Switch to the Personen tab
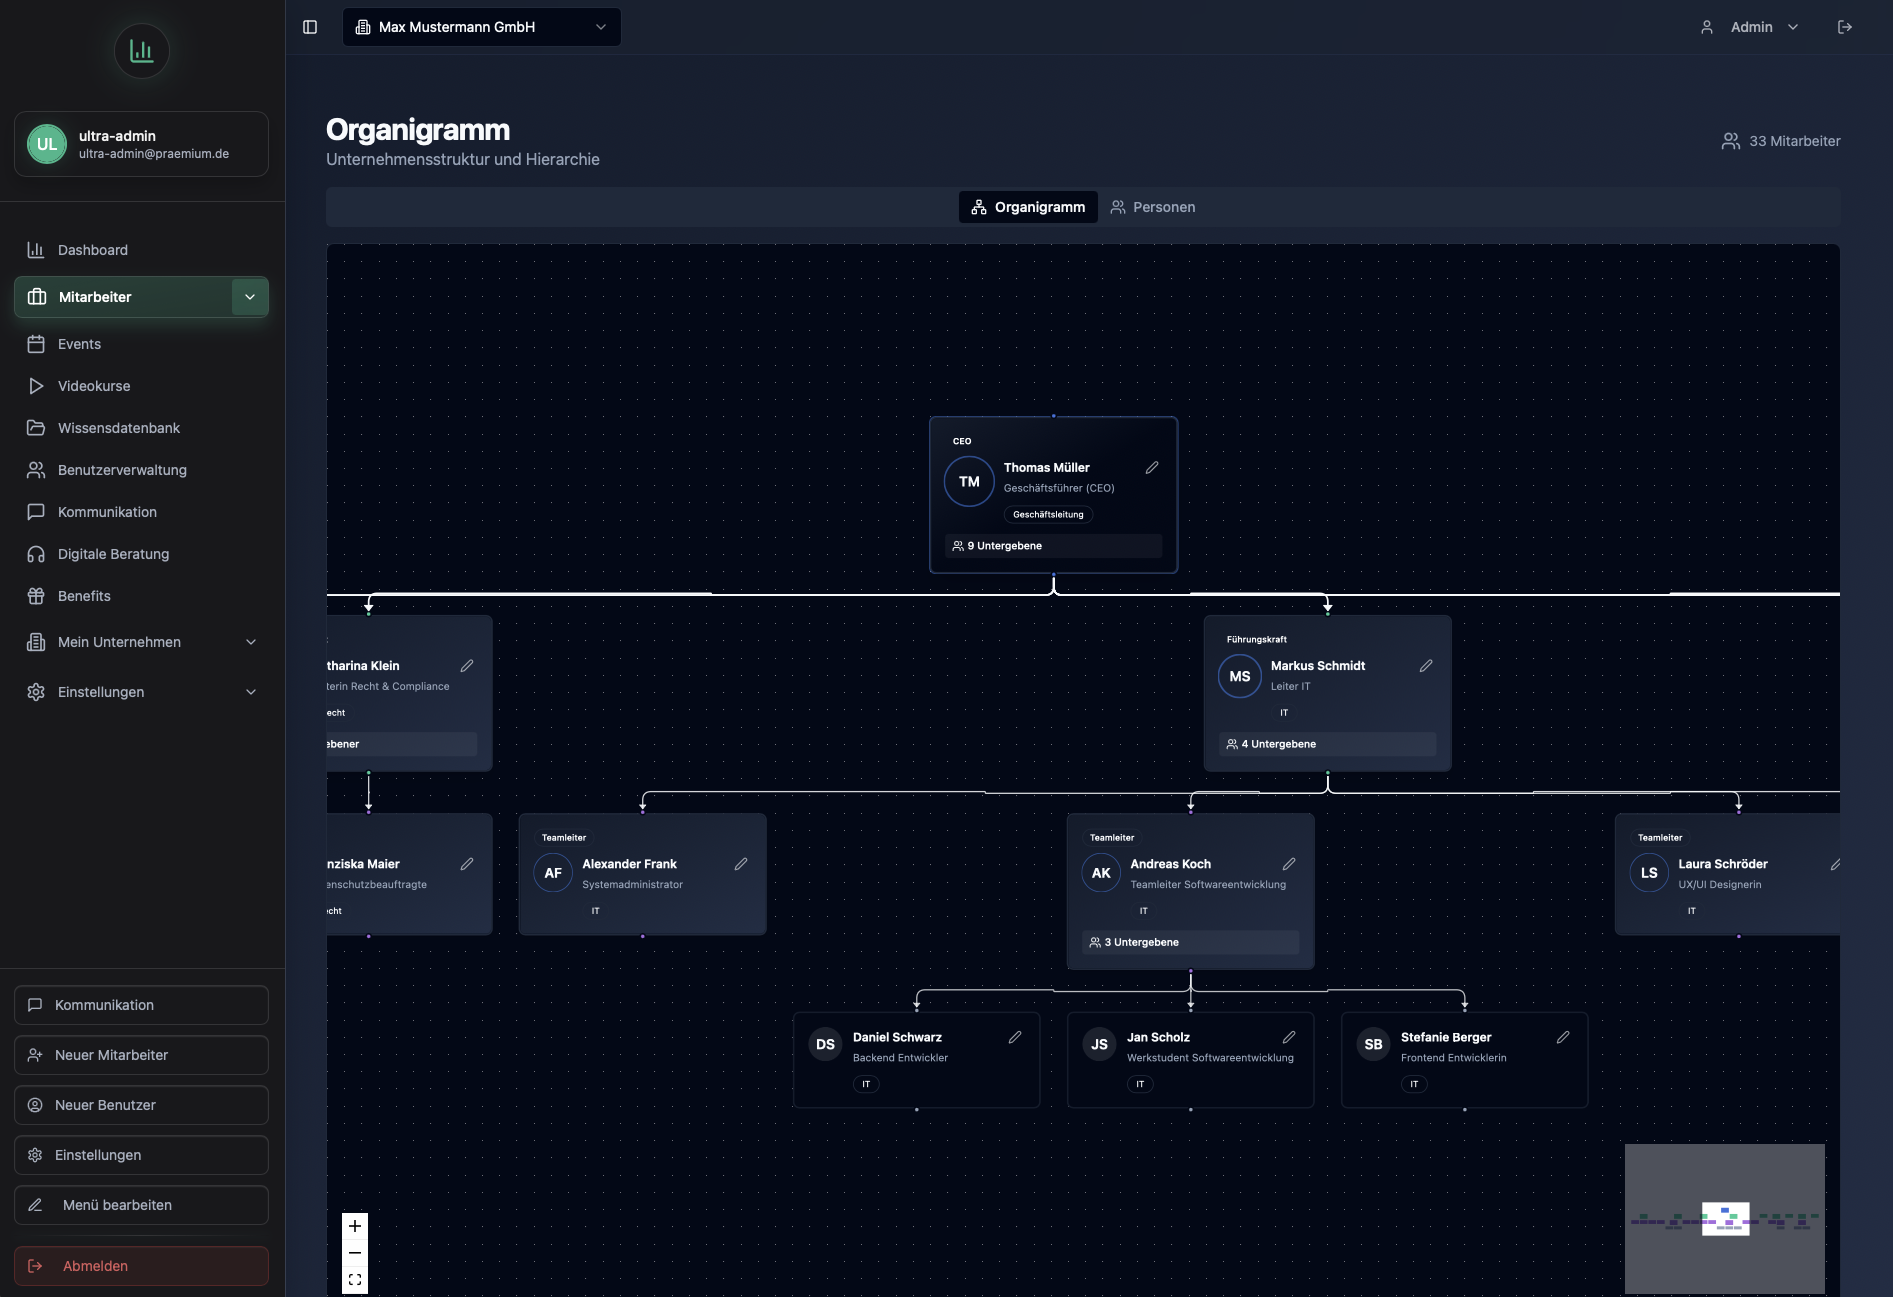 tap(1153, 207)
